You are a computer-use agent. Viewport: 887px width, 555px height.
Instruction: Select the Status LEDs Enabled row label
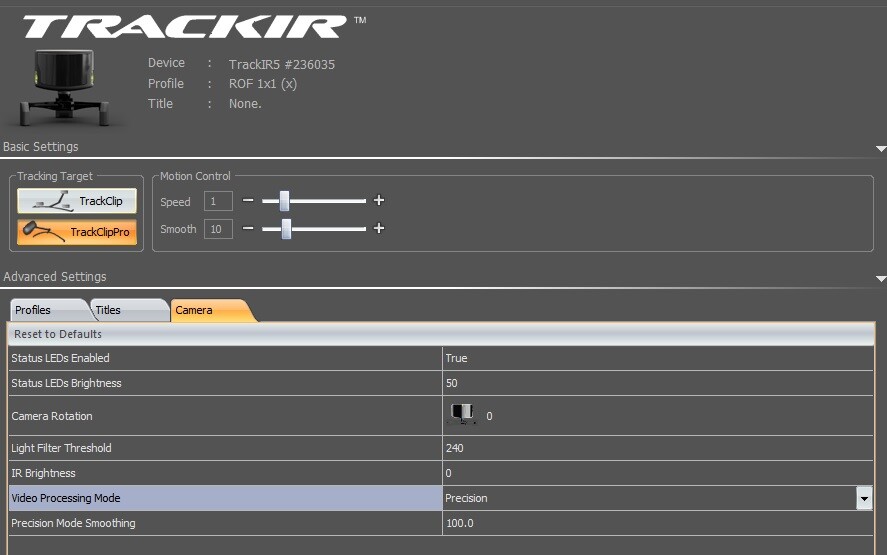pos(60,358)
